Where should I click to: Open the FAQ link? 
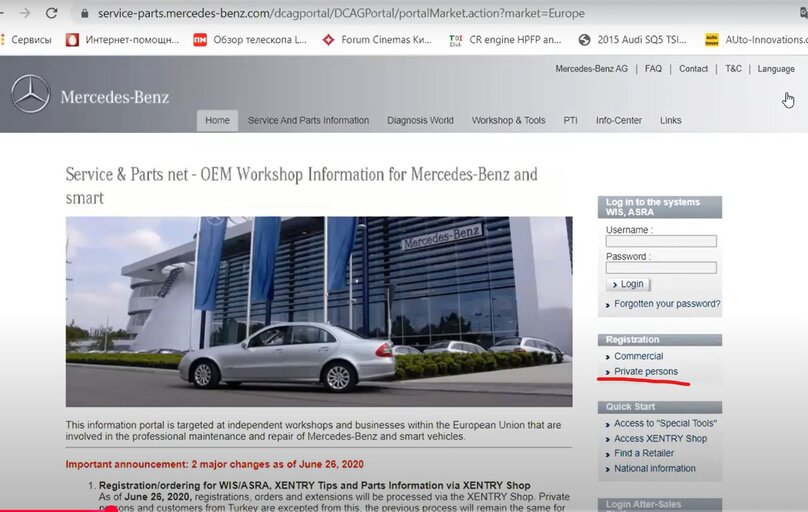click(653, 69)
